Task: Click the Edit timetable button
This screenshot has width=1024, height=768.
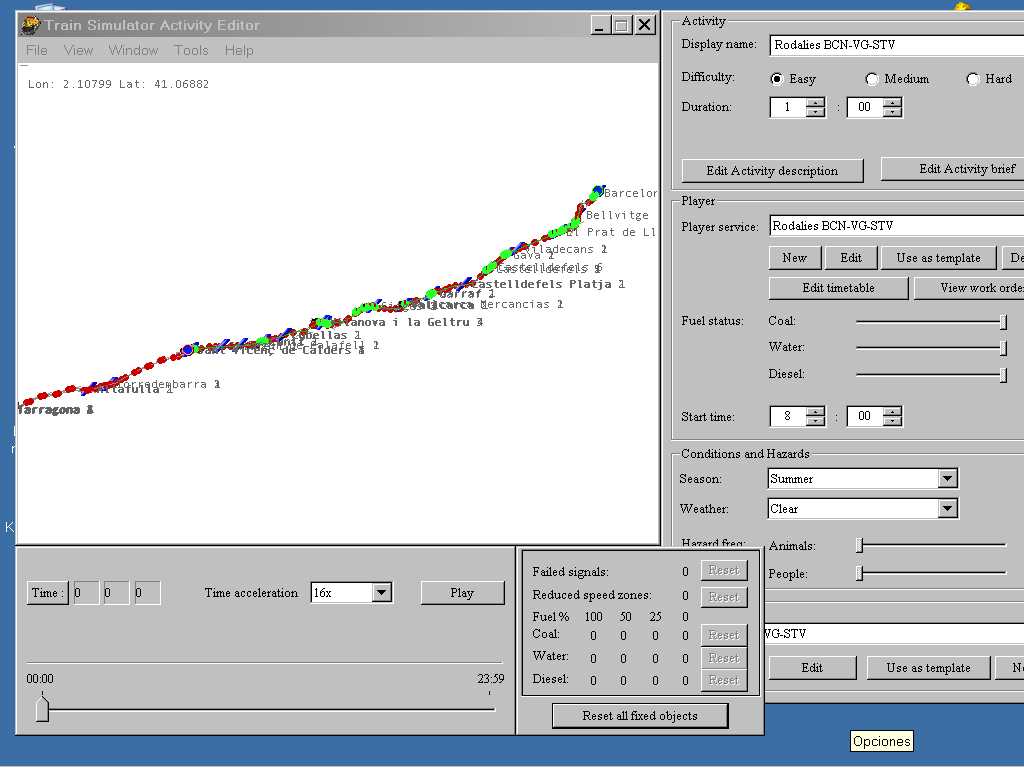Action: 838,288
